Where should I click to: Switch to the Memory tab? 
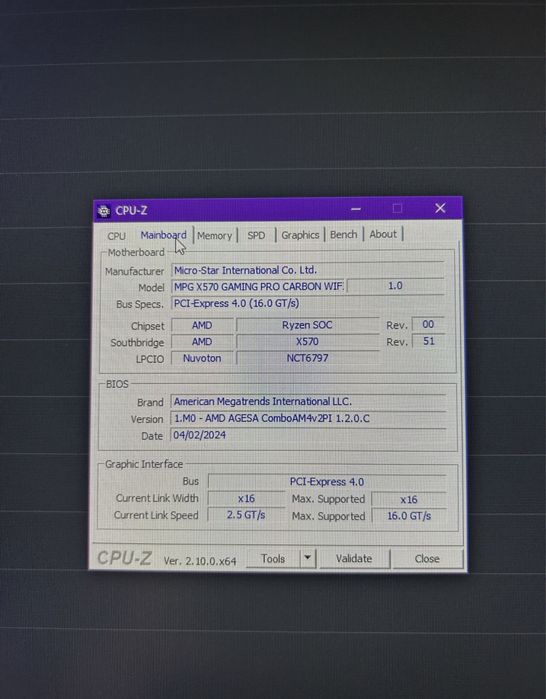click(x=215, y=235)
